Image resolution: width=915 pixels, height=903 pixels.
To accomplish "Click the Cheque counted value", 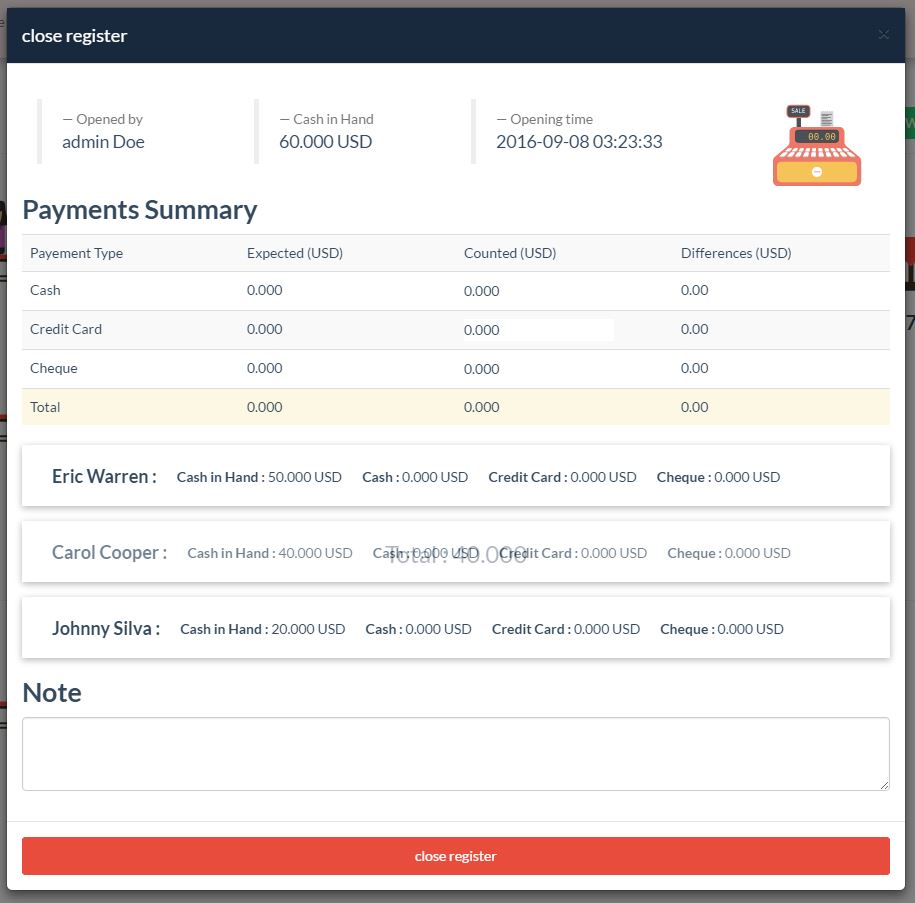I will point(482,369).
